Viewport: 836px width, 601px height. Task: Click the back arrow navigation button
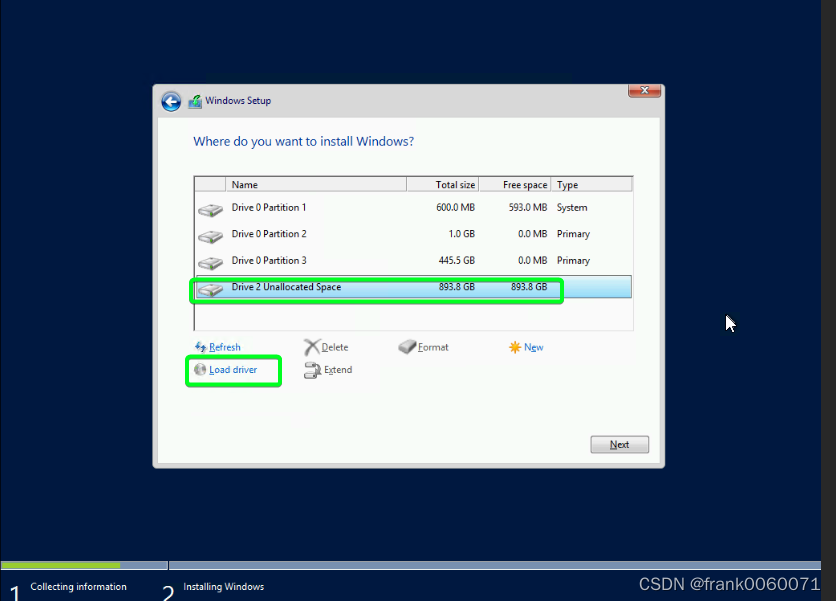point(171,101)
